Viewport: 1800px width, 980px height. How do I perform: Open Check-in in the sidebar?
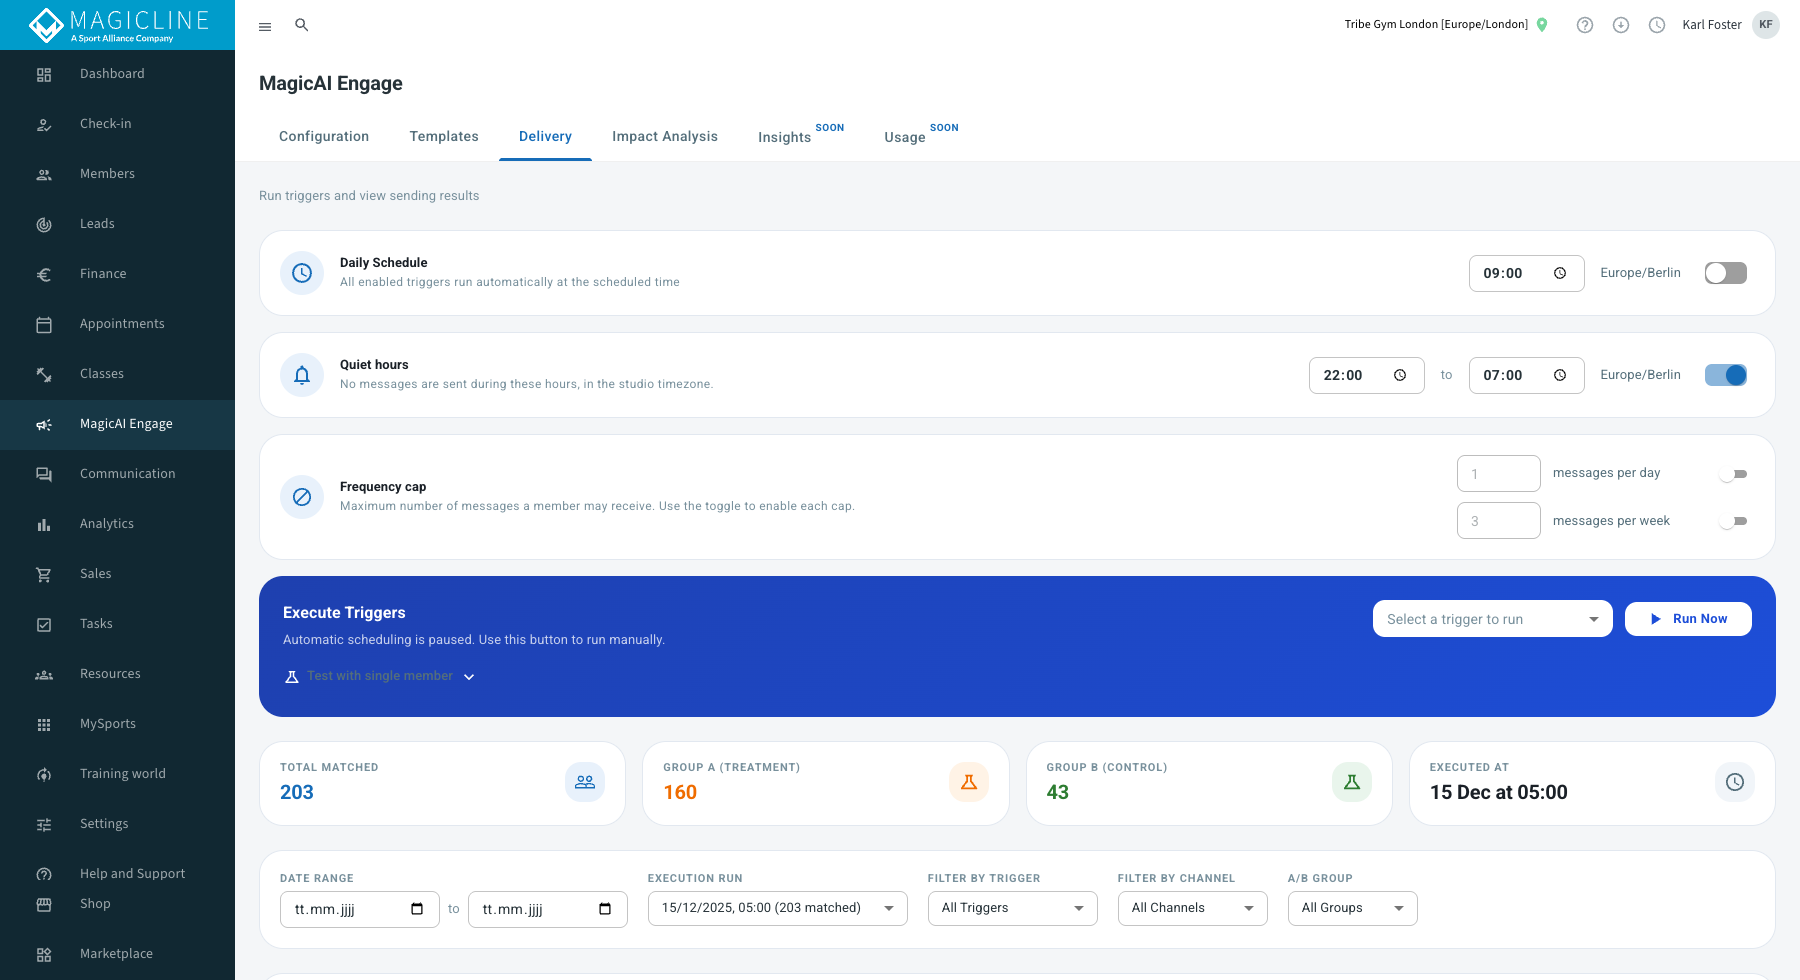(117, 124)
